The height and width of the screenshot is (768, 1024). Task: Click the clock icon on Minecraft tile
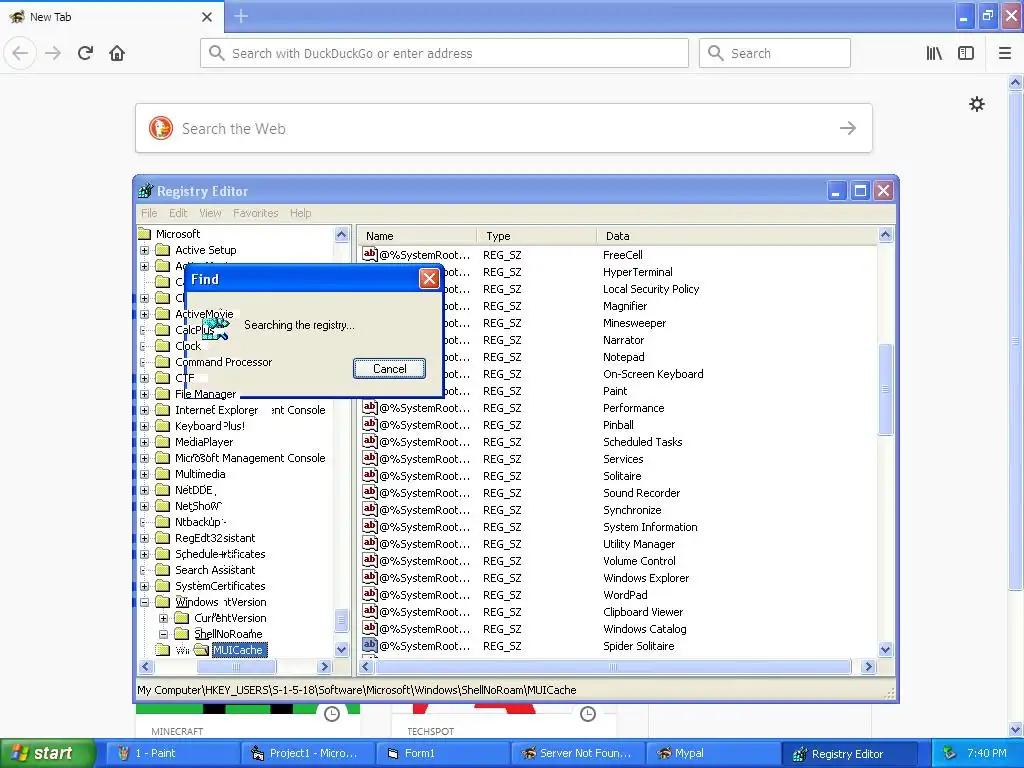[x=332, y=714]
